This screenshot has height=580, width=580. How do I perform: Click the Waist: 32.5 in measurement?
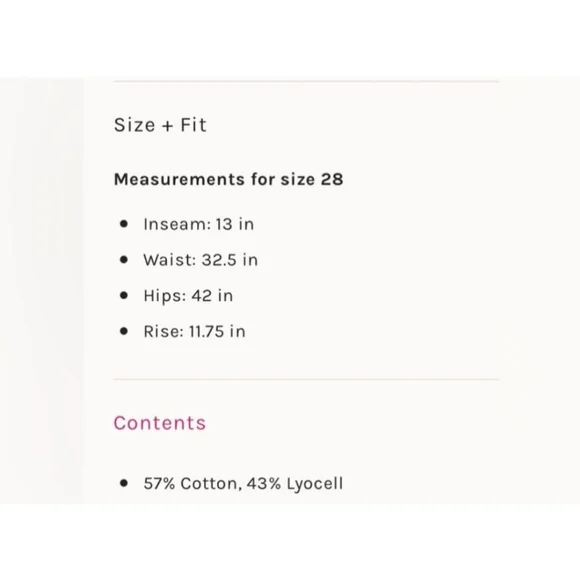point(200,260)
